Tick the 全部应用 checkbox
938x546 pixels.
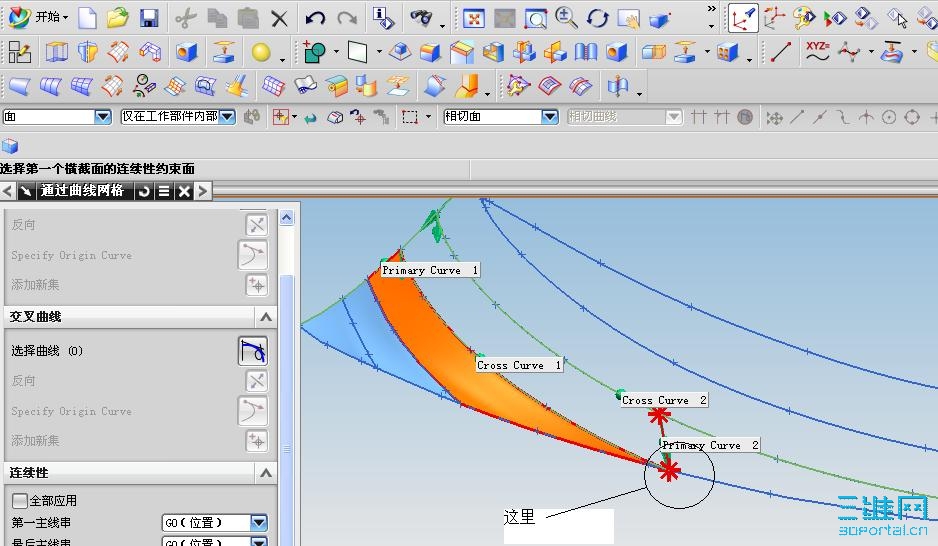(x=20, y=501)
